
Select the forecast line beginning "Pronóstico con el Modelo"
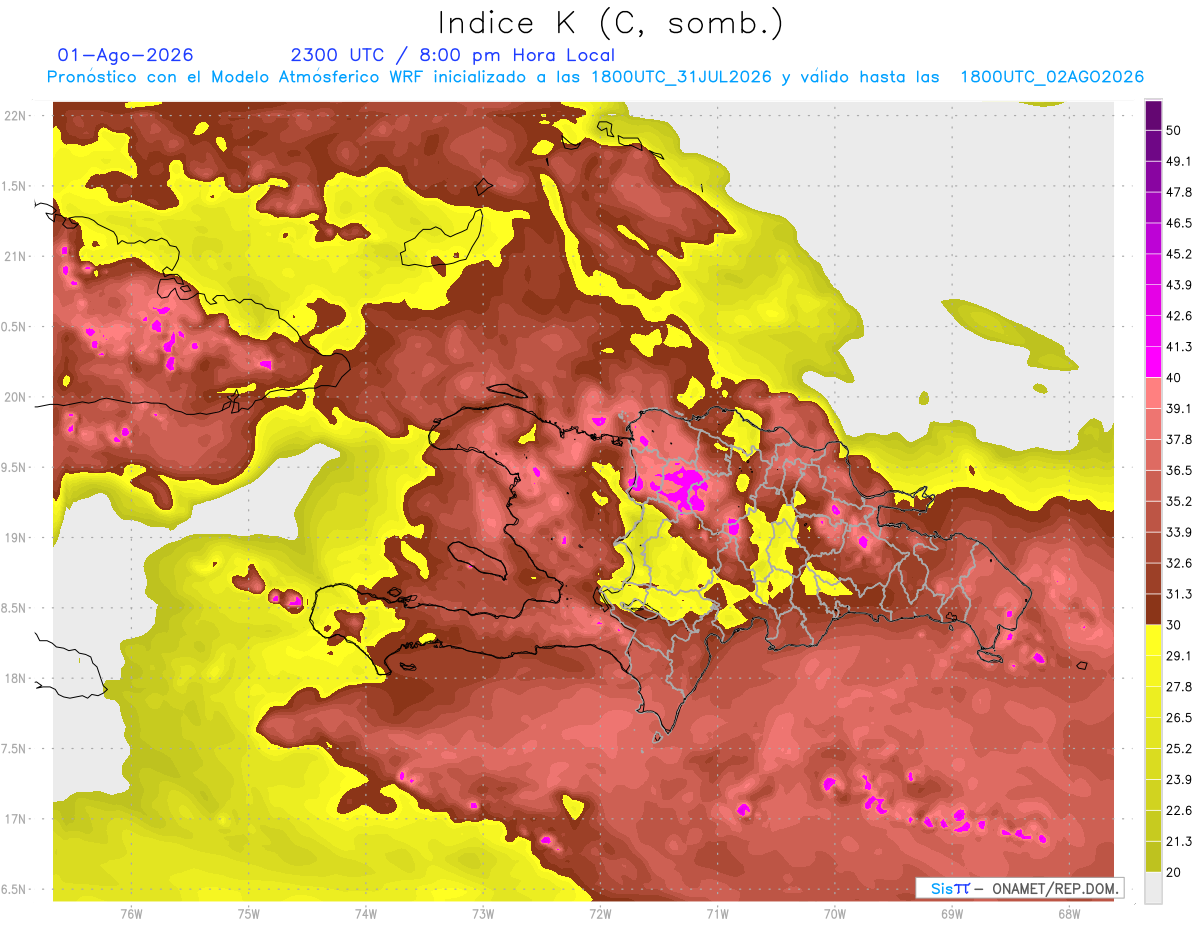(x=595, y=77)
